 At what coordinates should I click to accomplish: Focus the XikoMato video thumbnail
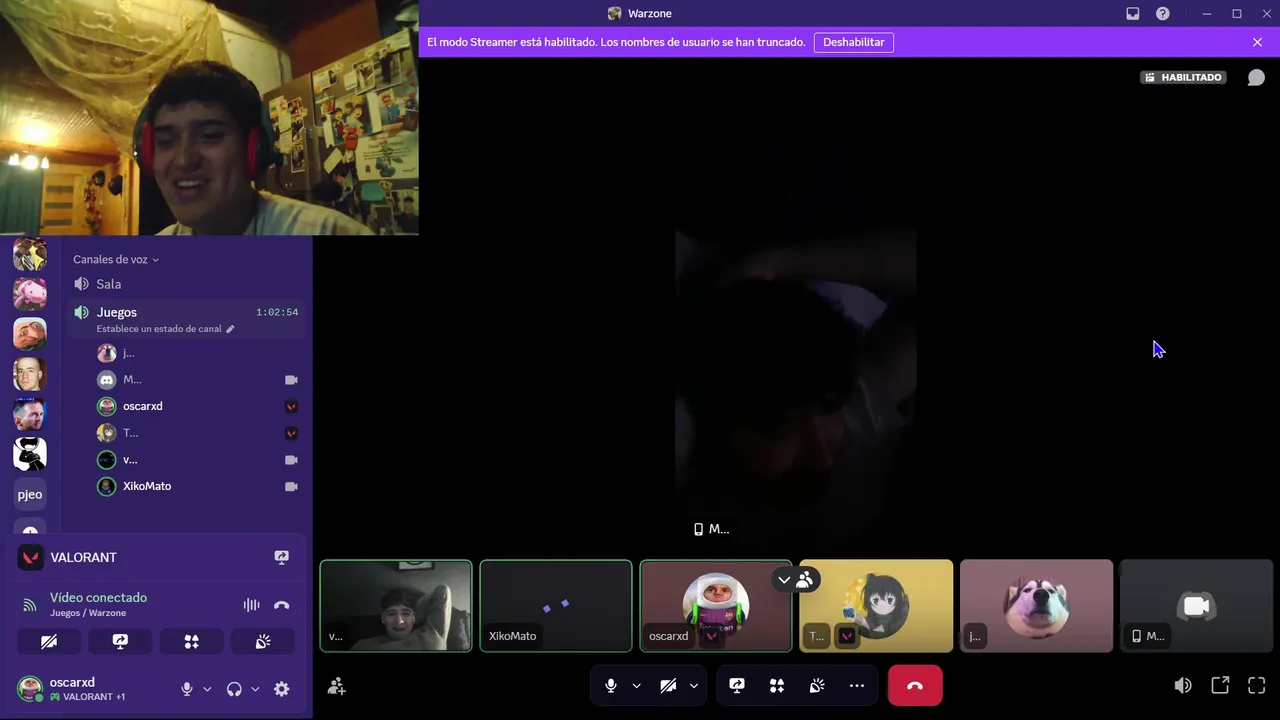pyautogui.click(x=556, y=606)
